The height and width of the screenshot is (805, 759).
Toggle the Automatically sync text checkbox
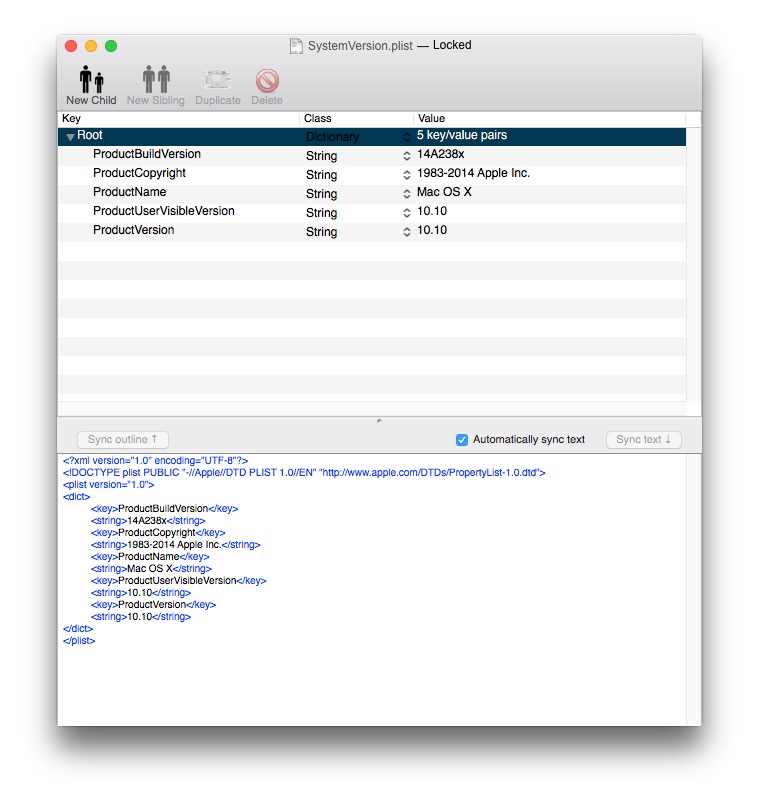pyautogui.click(x=462, y=439)
